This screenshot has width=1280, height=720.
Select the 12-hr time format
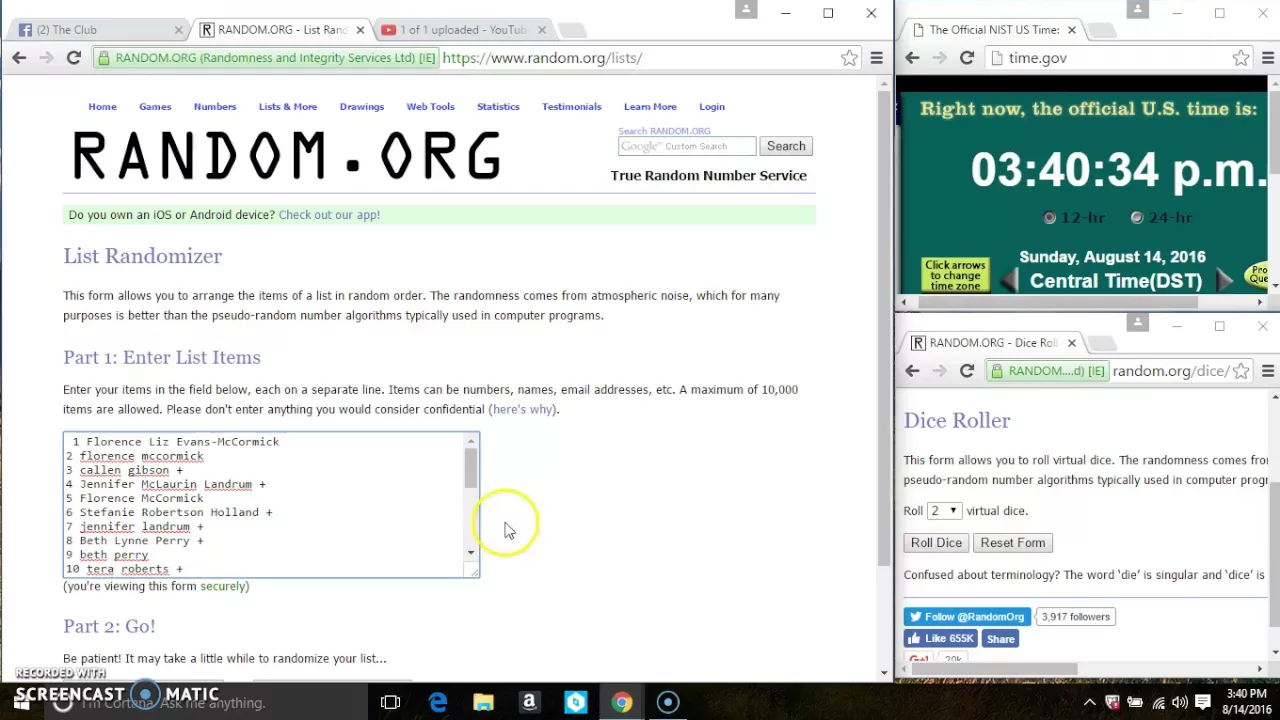click(1050, 217)
